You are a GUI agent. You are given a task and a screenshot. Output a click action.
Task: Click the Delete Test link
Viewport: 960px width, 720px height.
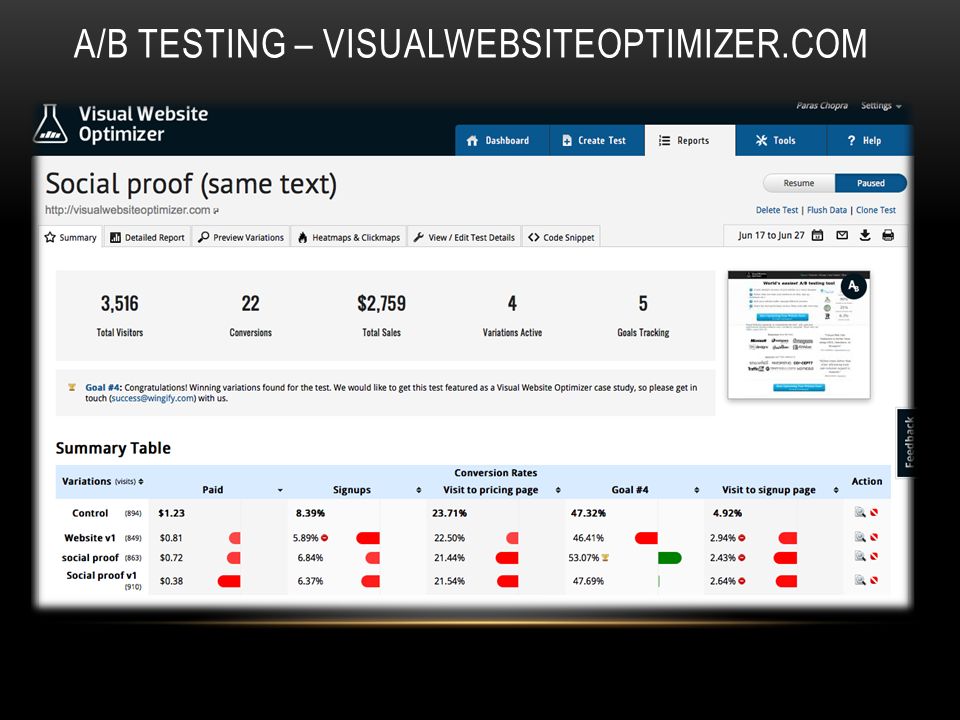coord(777,210)
